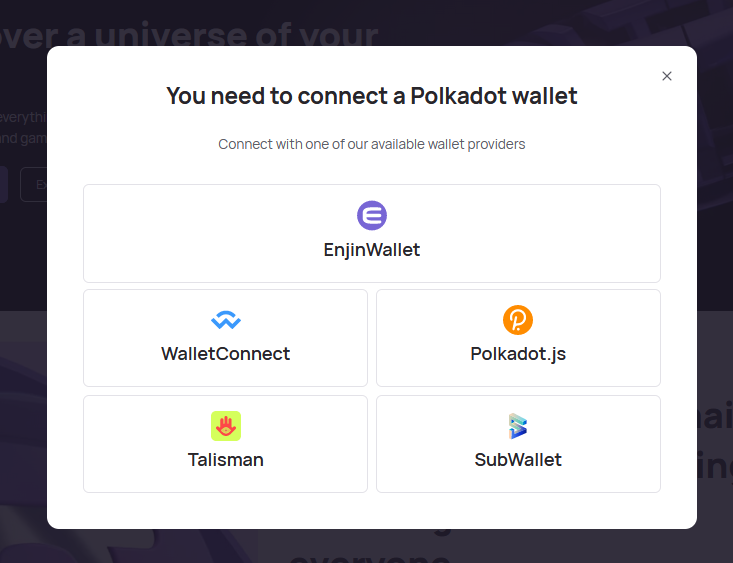Click the 'Connect with one of' subtitle

372,144
